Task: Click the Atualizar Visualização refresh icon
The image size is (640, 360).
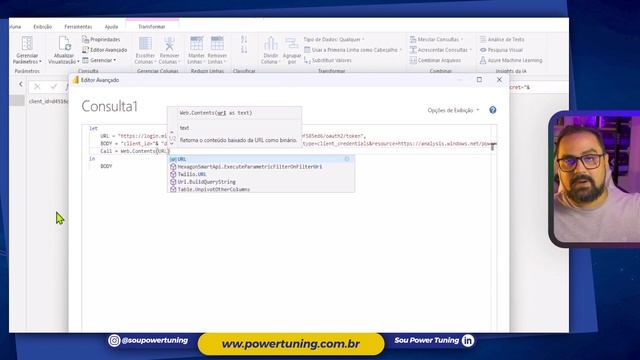Action: tap(64, 44)
